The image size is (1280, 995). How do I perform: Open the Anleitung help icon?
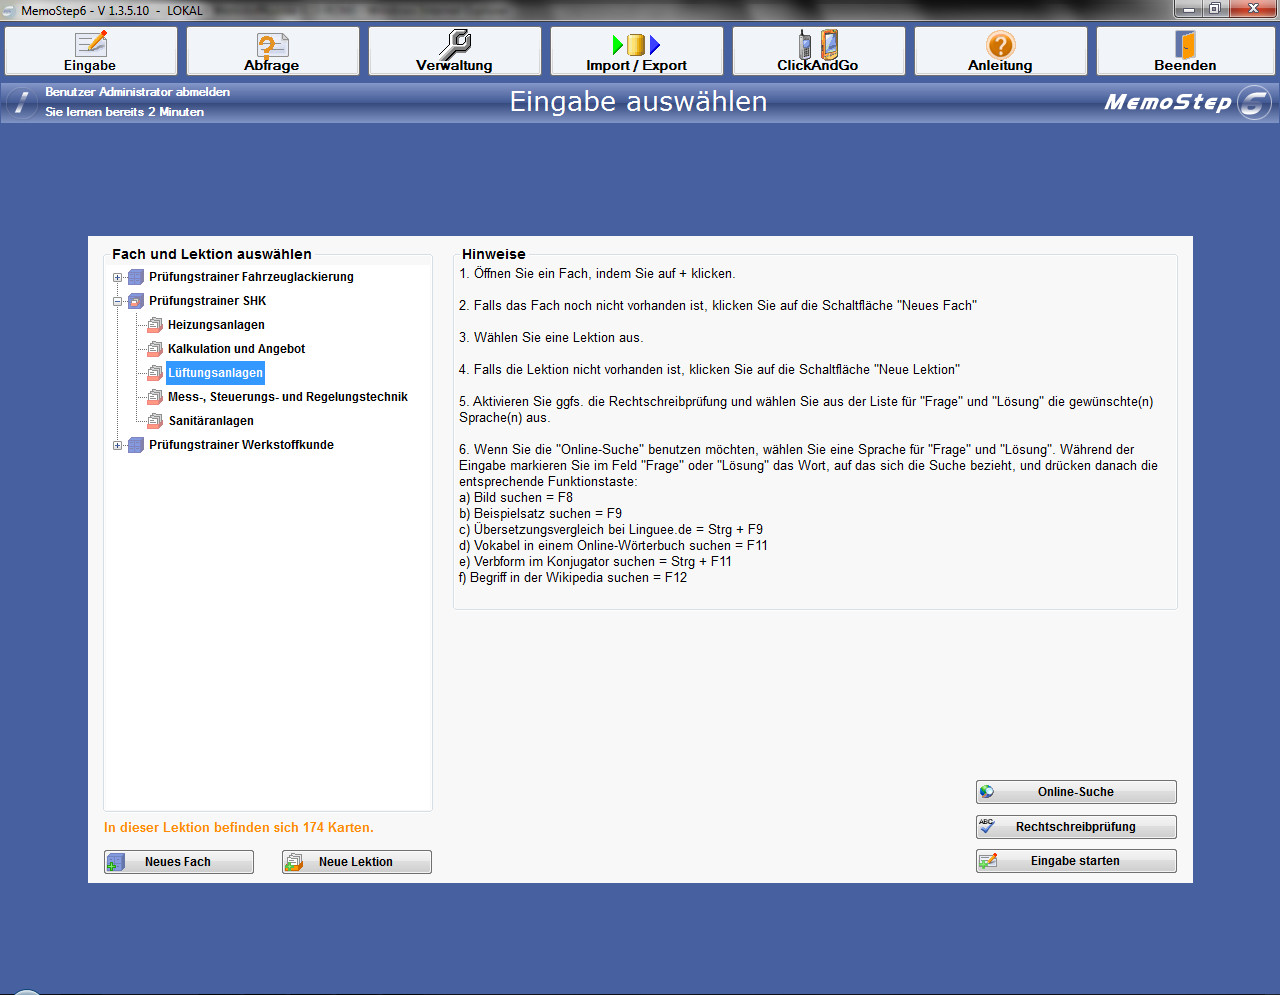coord(1000,45)
